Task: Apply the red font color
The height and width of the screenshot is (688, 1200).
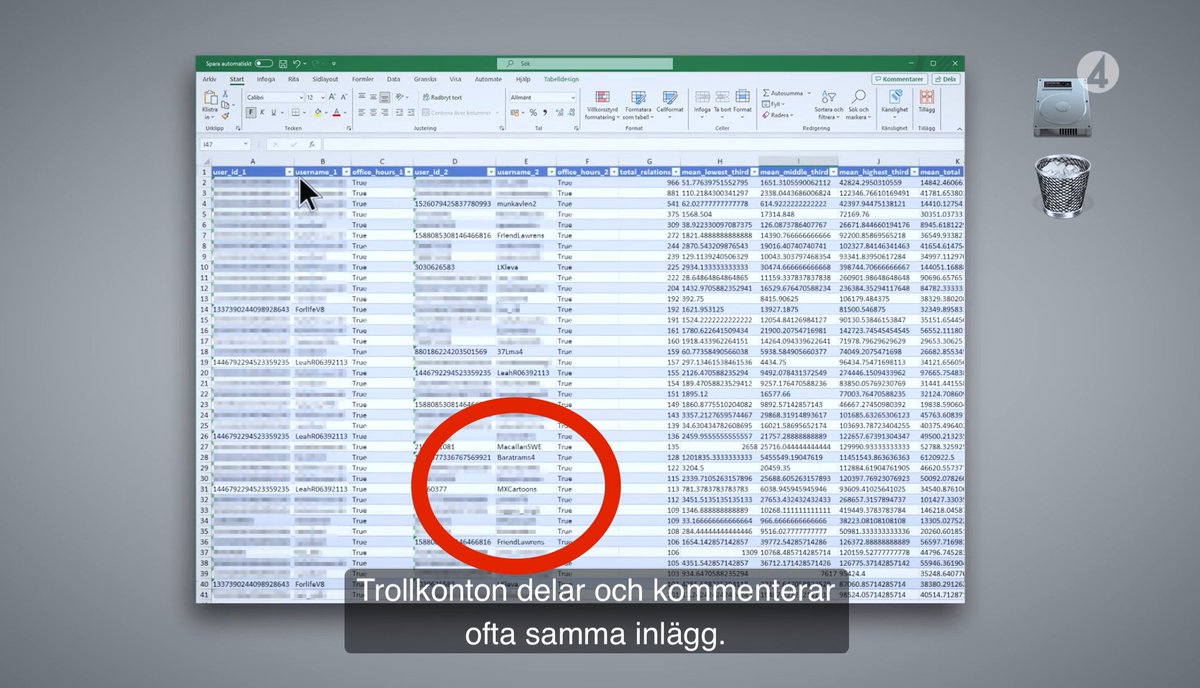Action: 336,113
